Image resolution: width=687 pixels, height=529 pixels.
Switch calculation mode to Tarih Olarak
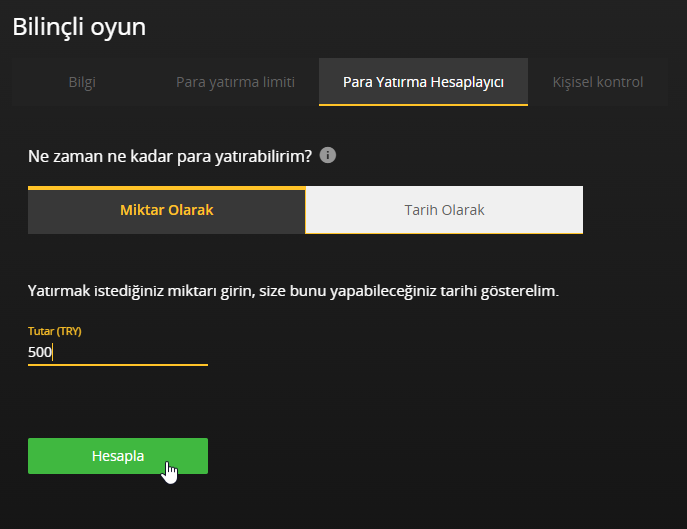point(444,211)
